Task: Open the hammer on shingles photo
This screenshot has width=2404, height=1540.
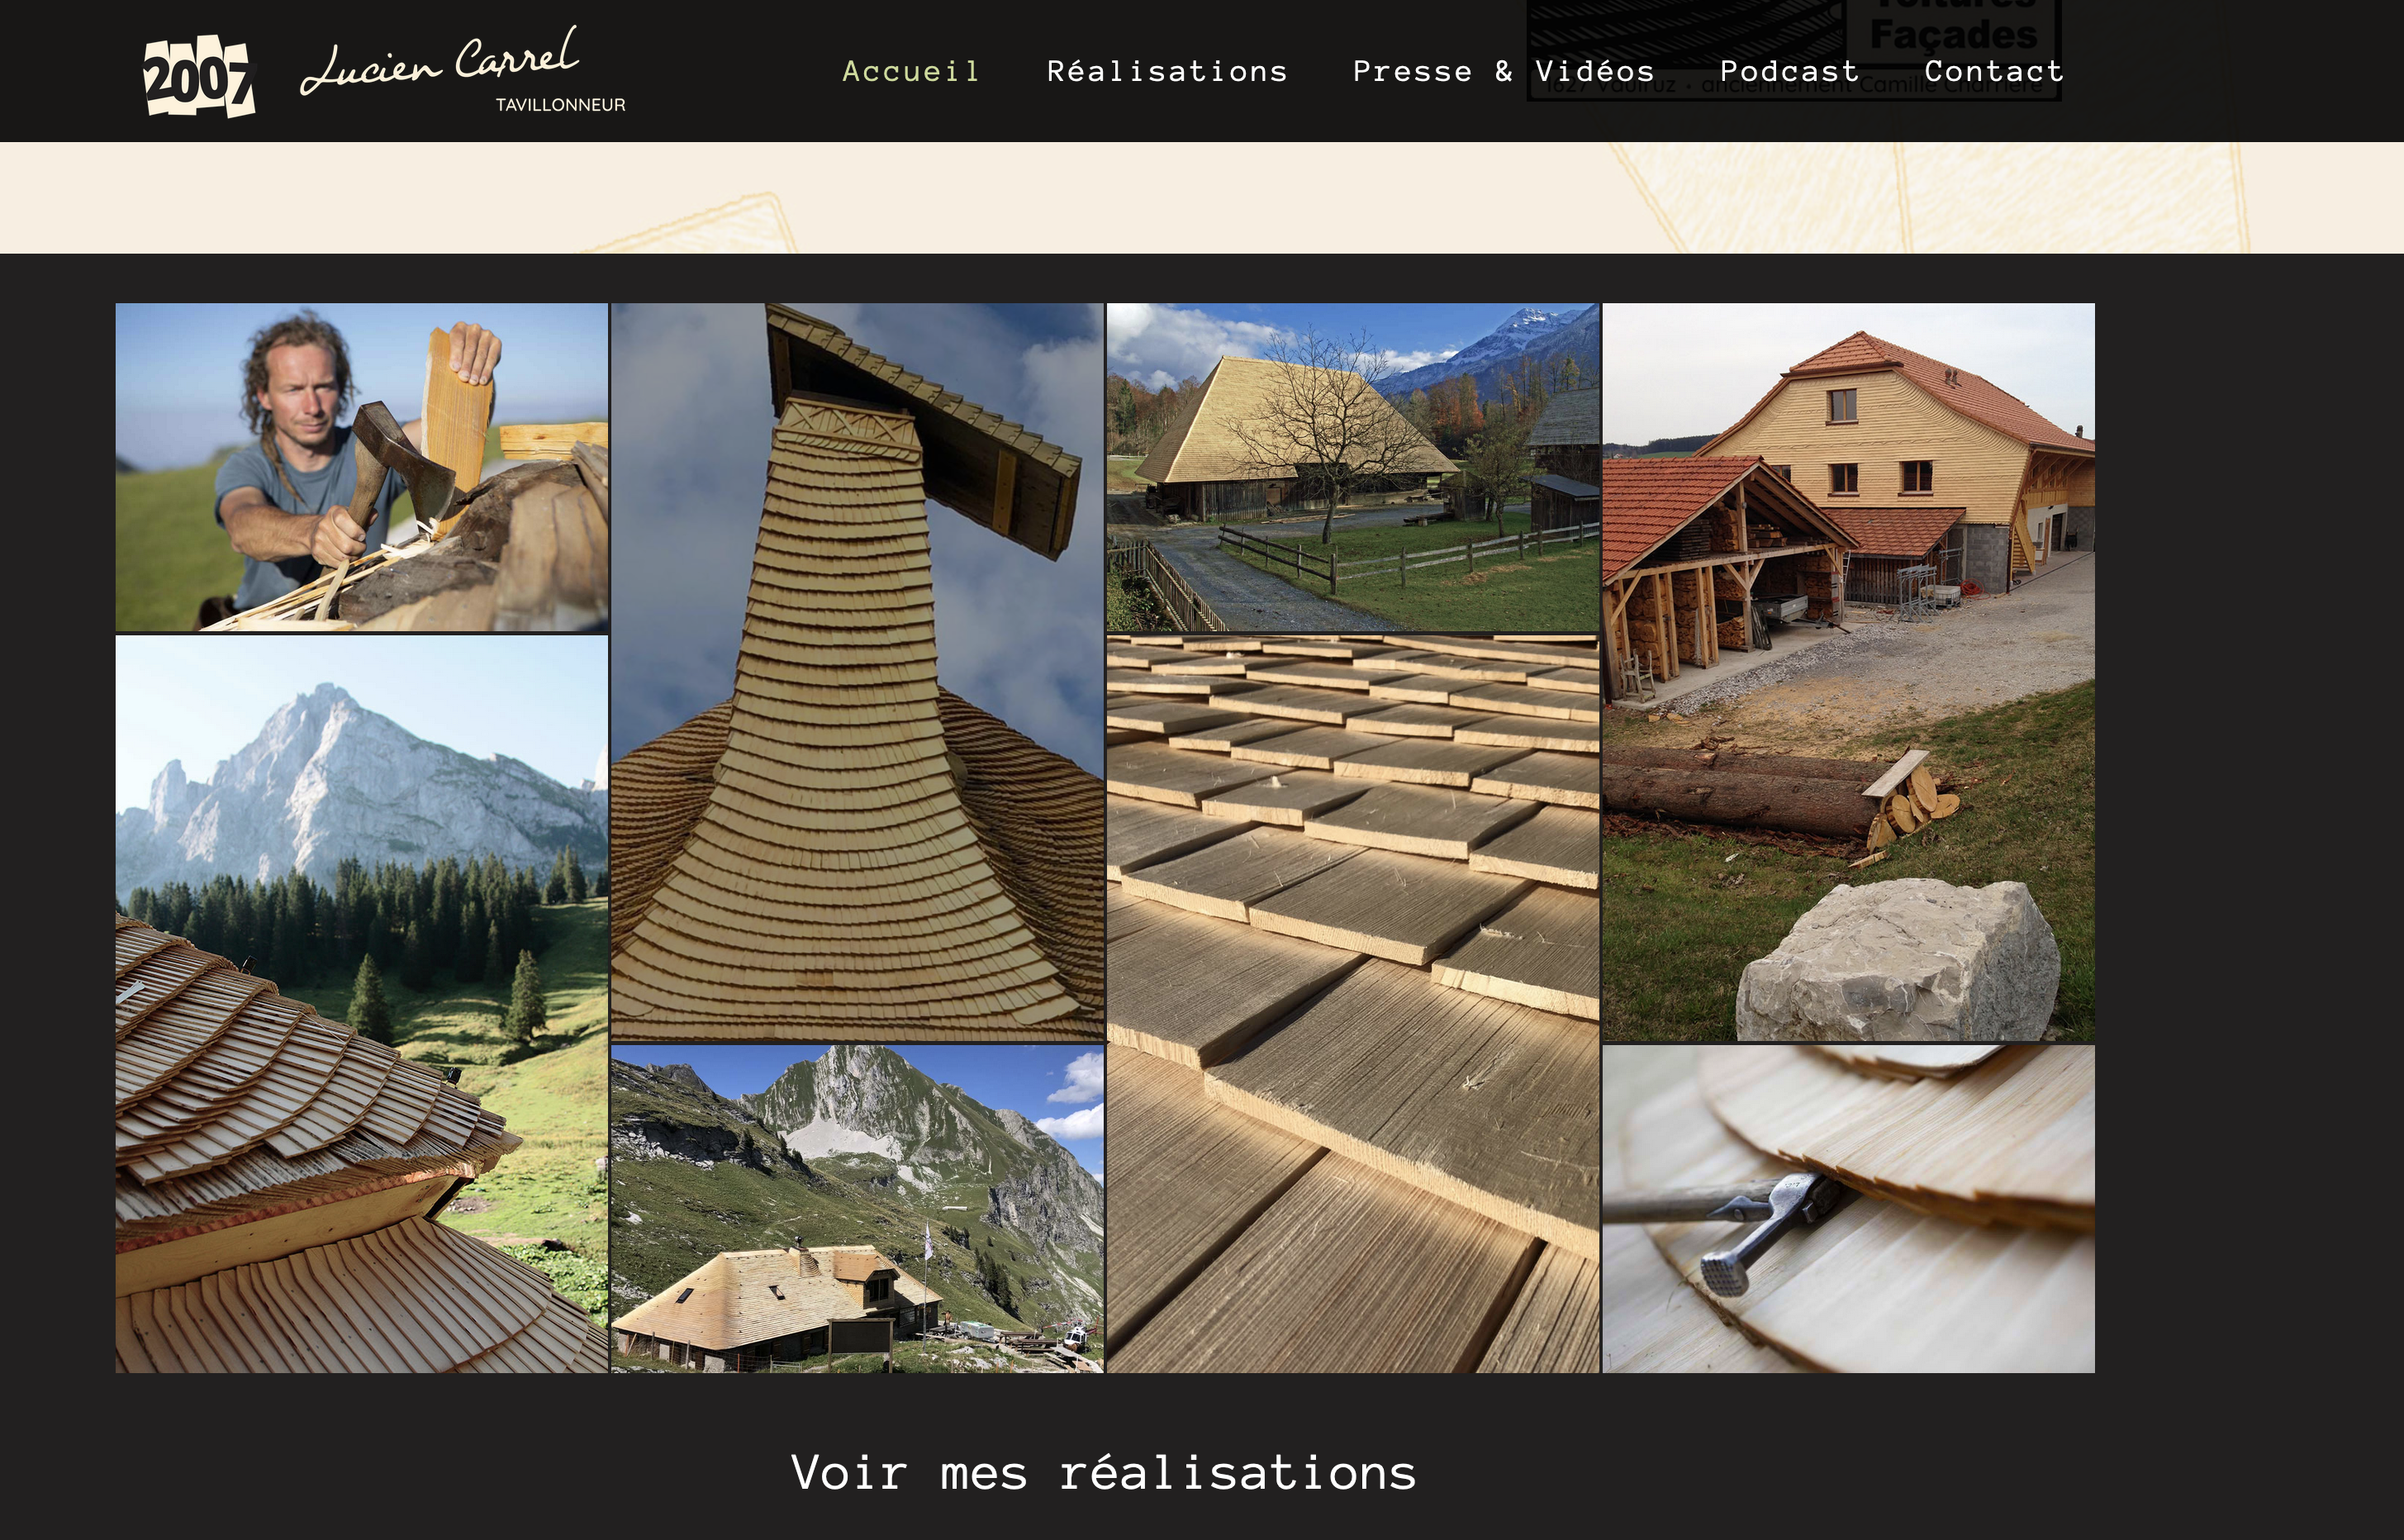Action: [1848, 1209]
